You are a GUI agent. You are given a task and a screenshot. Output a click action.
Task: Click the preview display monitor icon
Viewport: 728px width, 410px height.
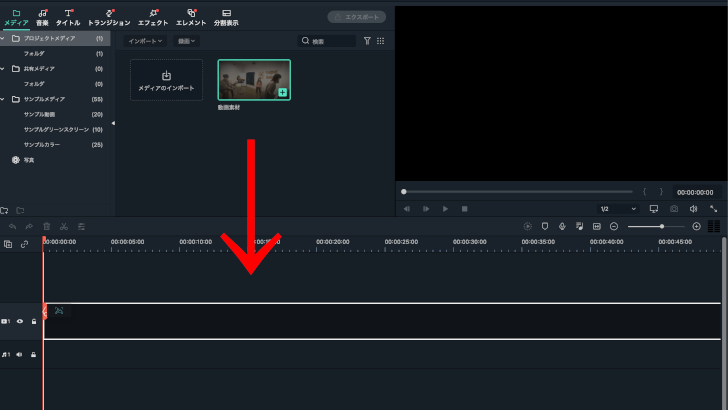(x=654, y=209)
